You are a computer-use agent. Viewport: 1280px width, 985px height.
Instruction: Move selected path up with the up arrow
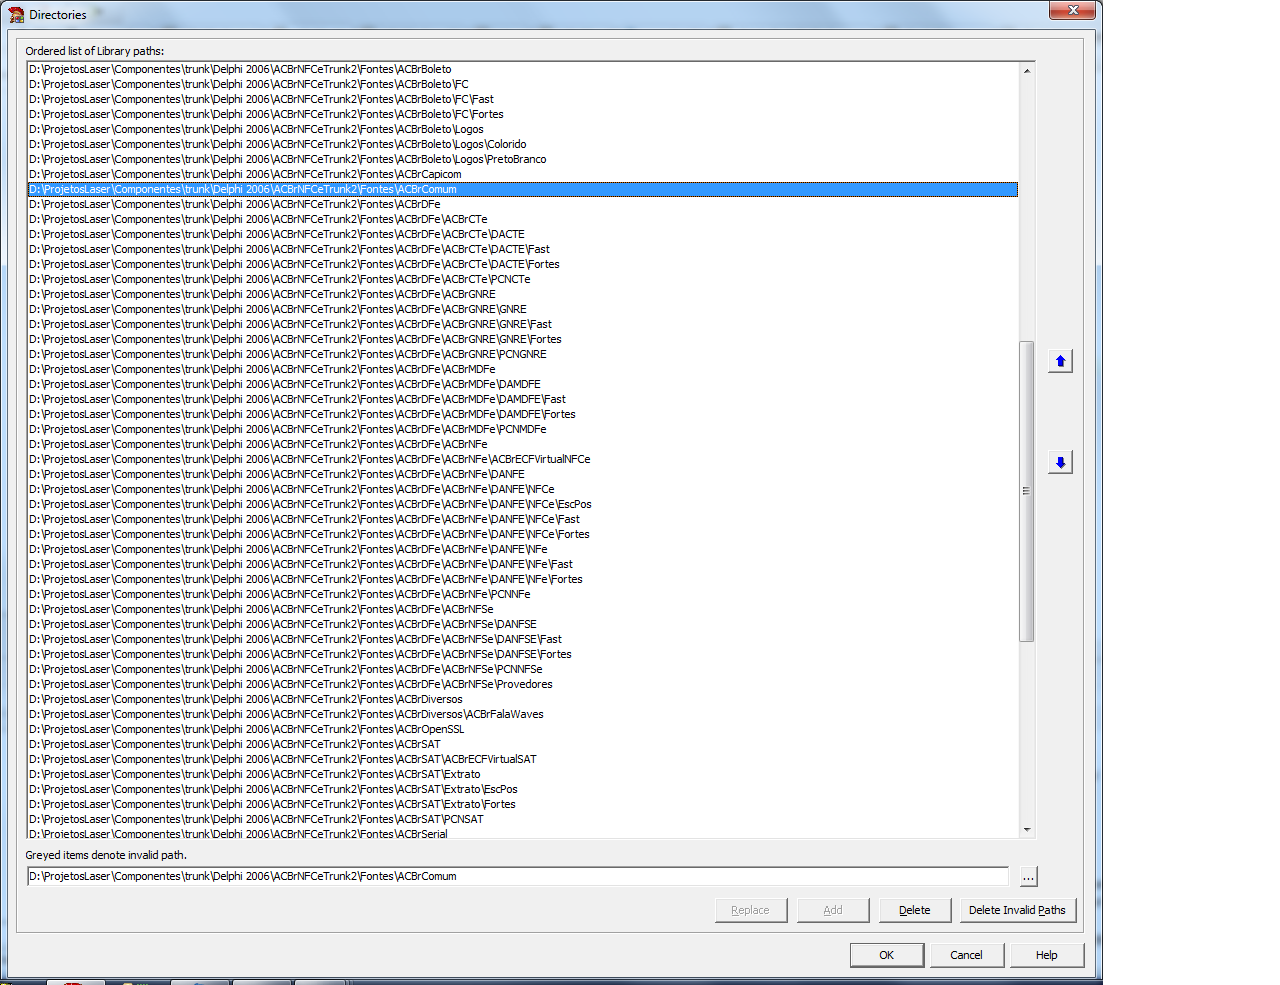click(1060, 361)
